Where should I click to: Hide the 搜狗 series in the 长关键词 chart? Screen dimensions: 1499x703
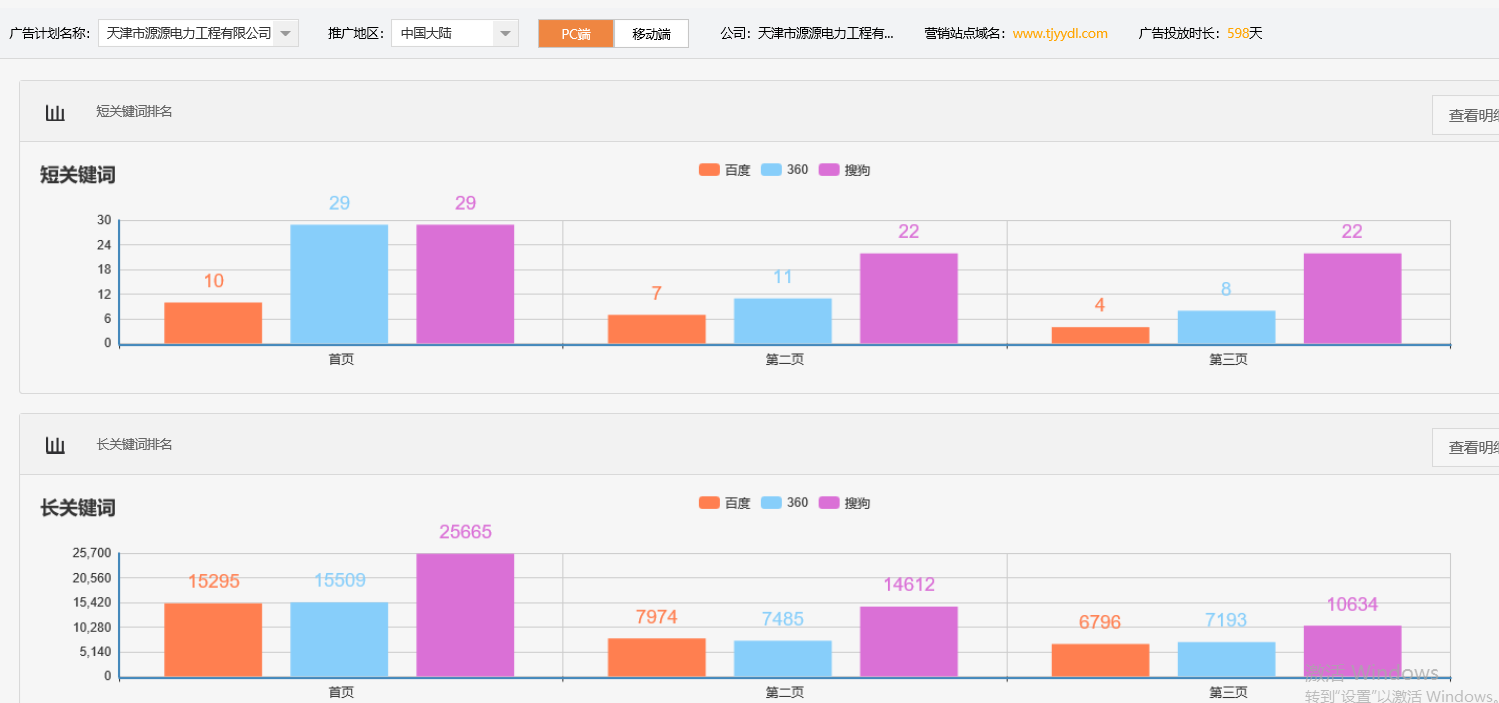coord(844,502)
